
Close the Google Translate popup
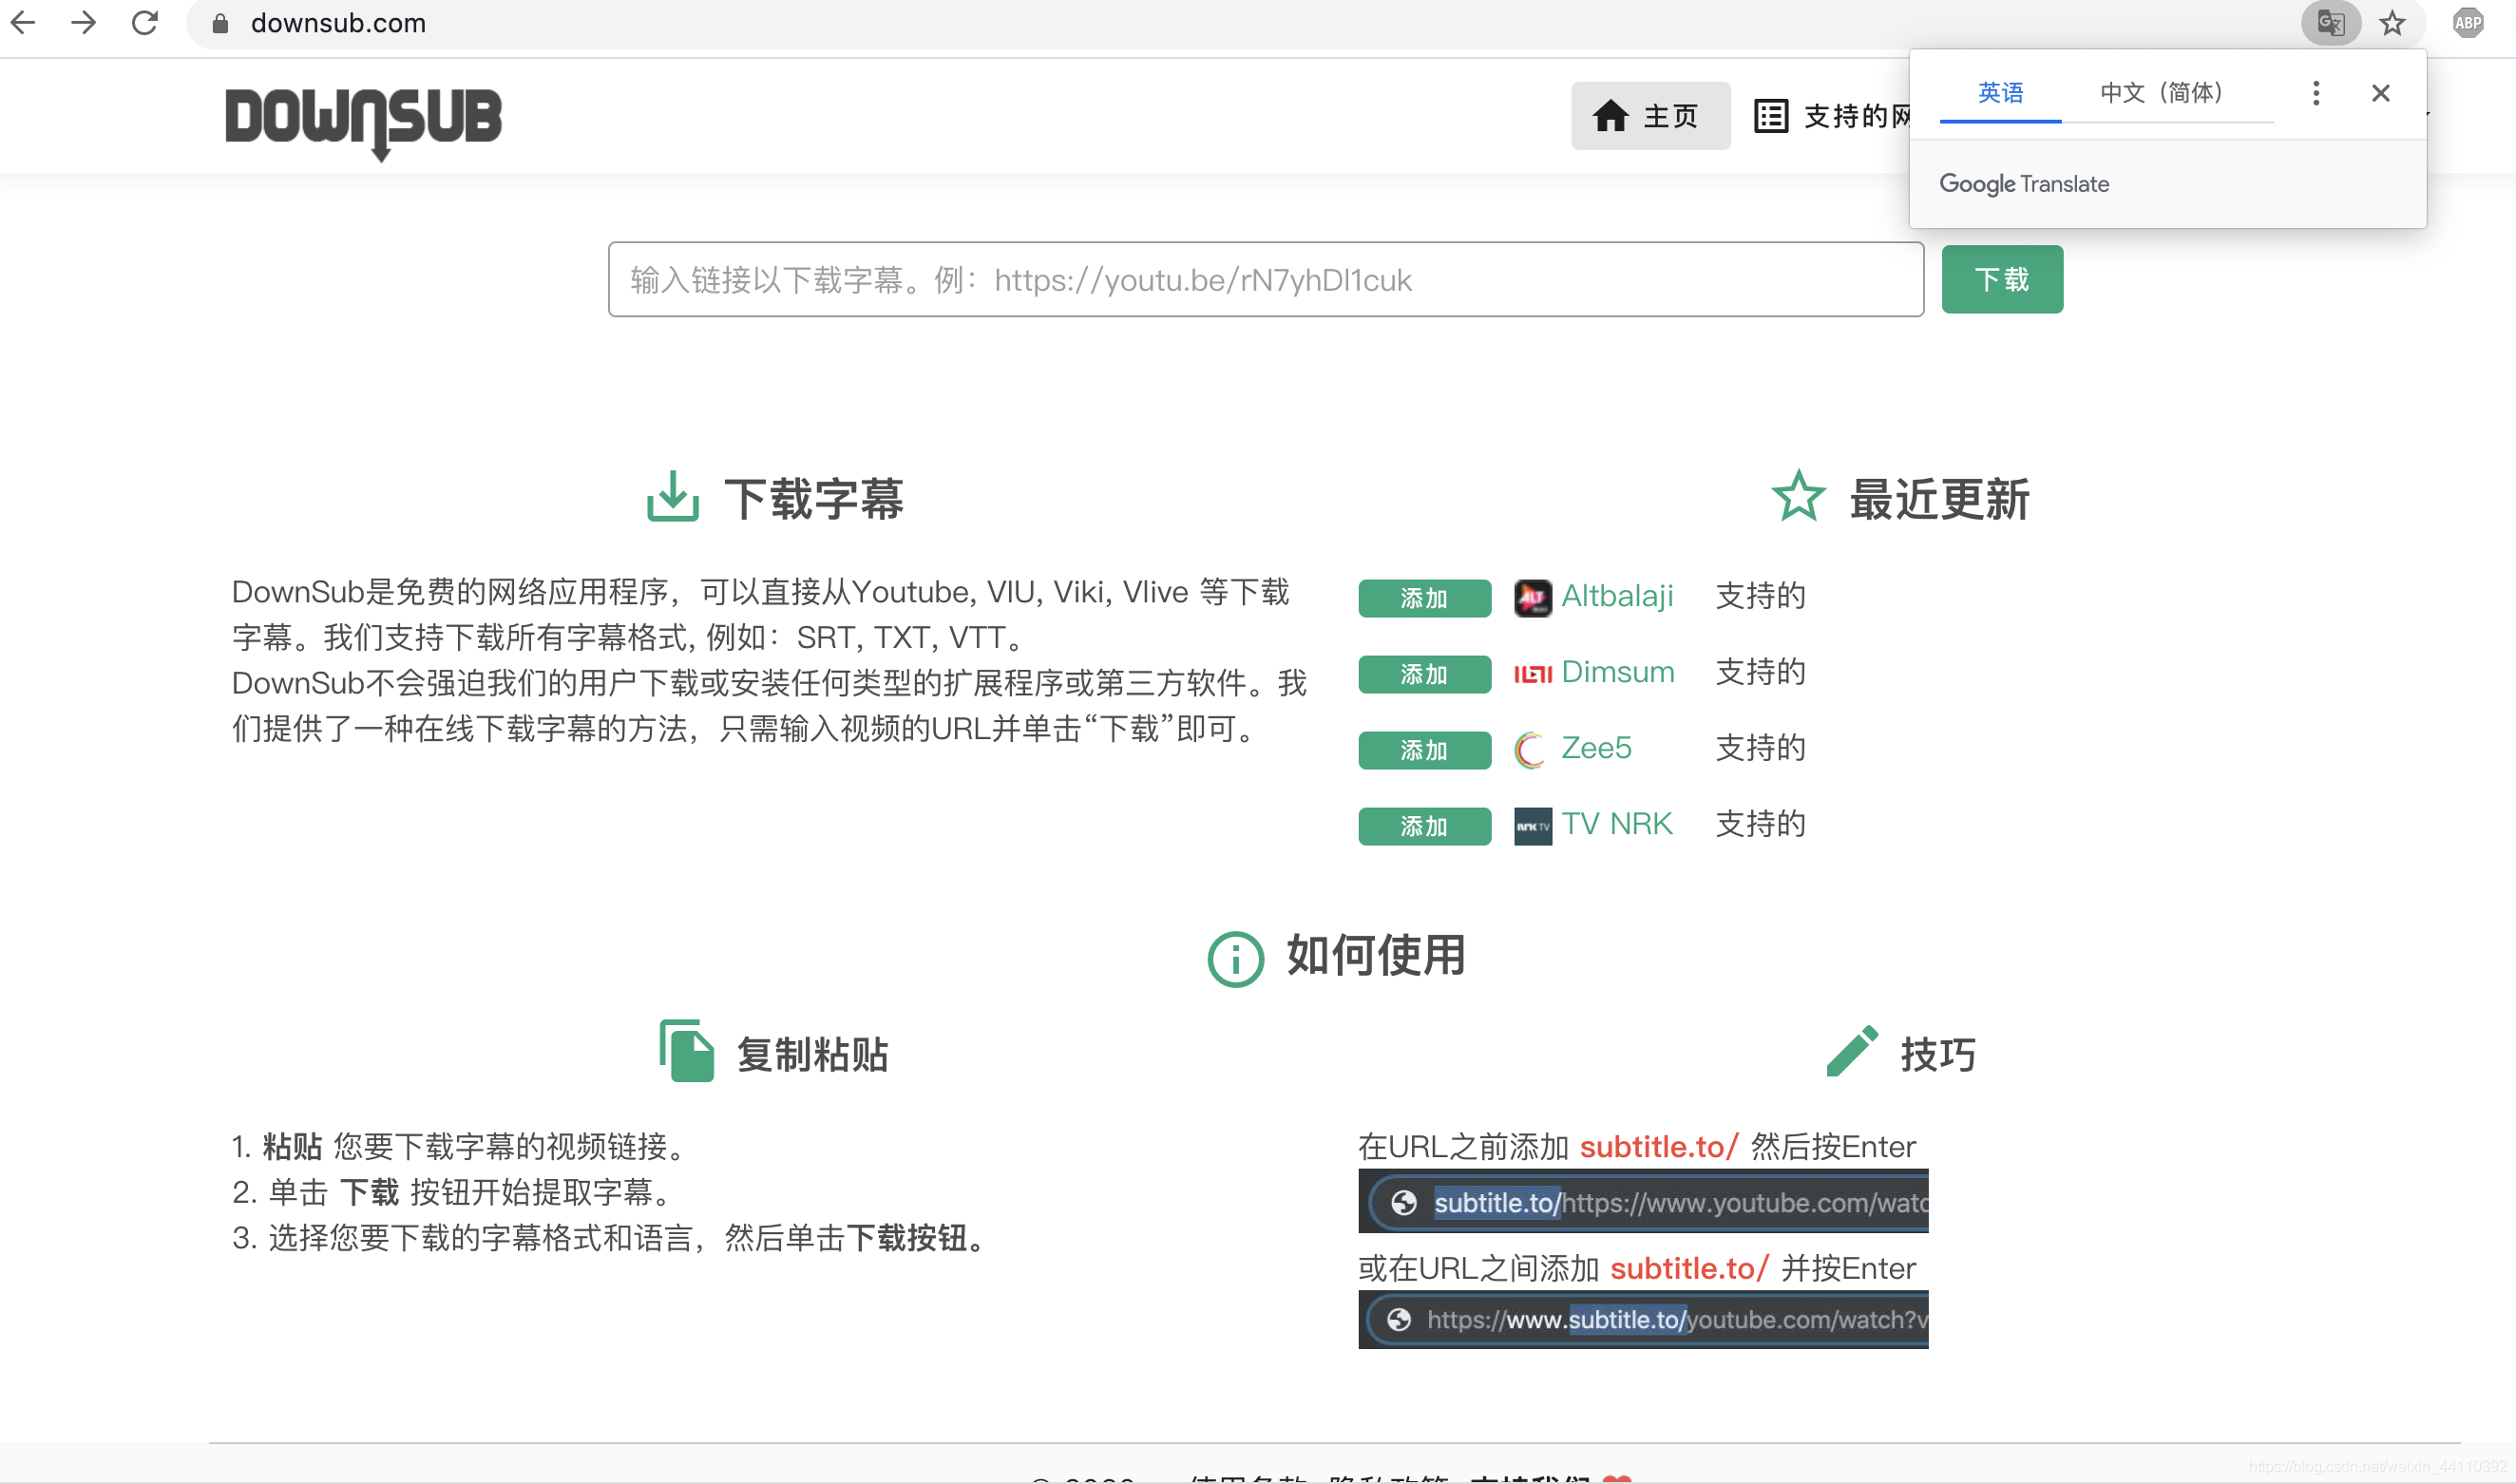click(2381, 93)
